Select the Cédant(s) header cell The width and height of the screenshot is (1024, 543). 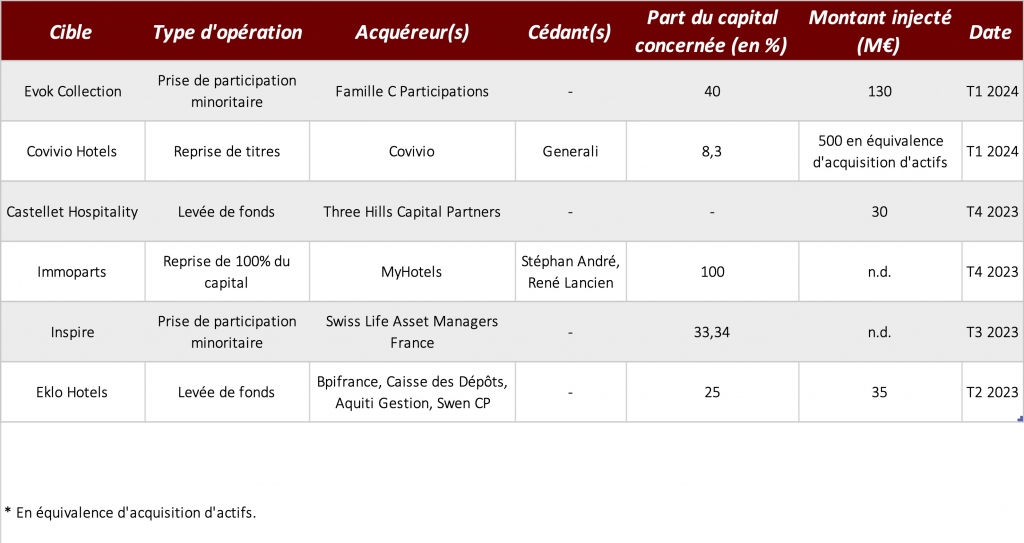click(x=570, y=31)
